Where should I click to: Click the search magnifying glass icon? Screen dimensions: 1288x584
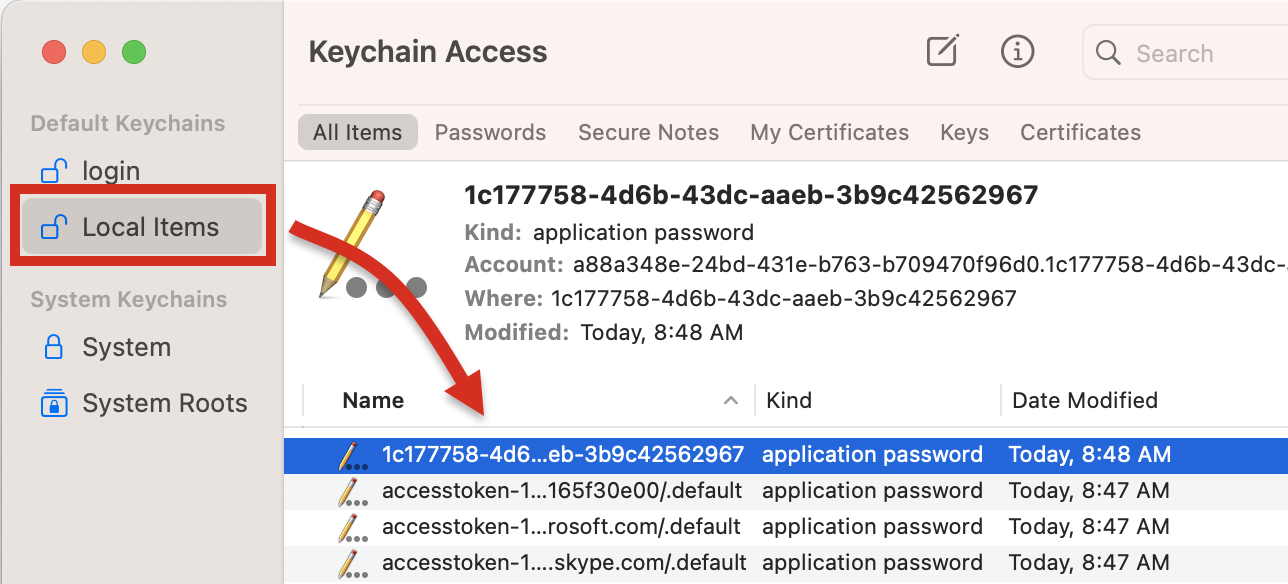1108,53
